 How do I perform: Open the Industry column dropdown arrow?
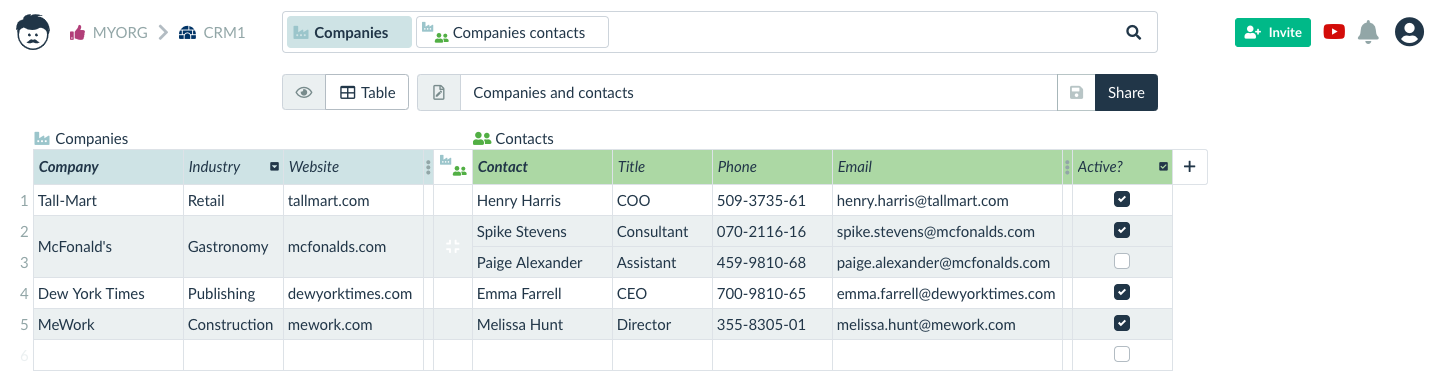click(x=274, y=167)
